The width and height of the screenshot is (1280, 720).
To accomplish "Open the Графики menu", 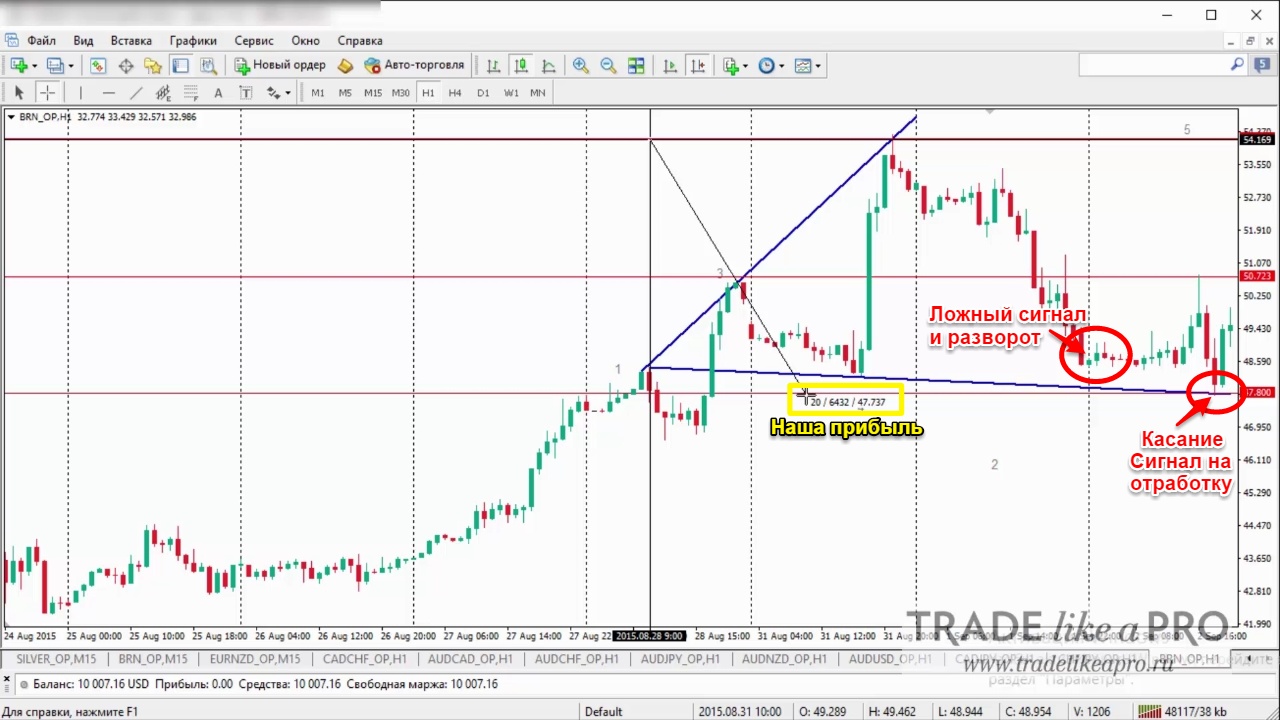I will (193, 41).
